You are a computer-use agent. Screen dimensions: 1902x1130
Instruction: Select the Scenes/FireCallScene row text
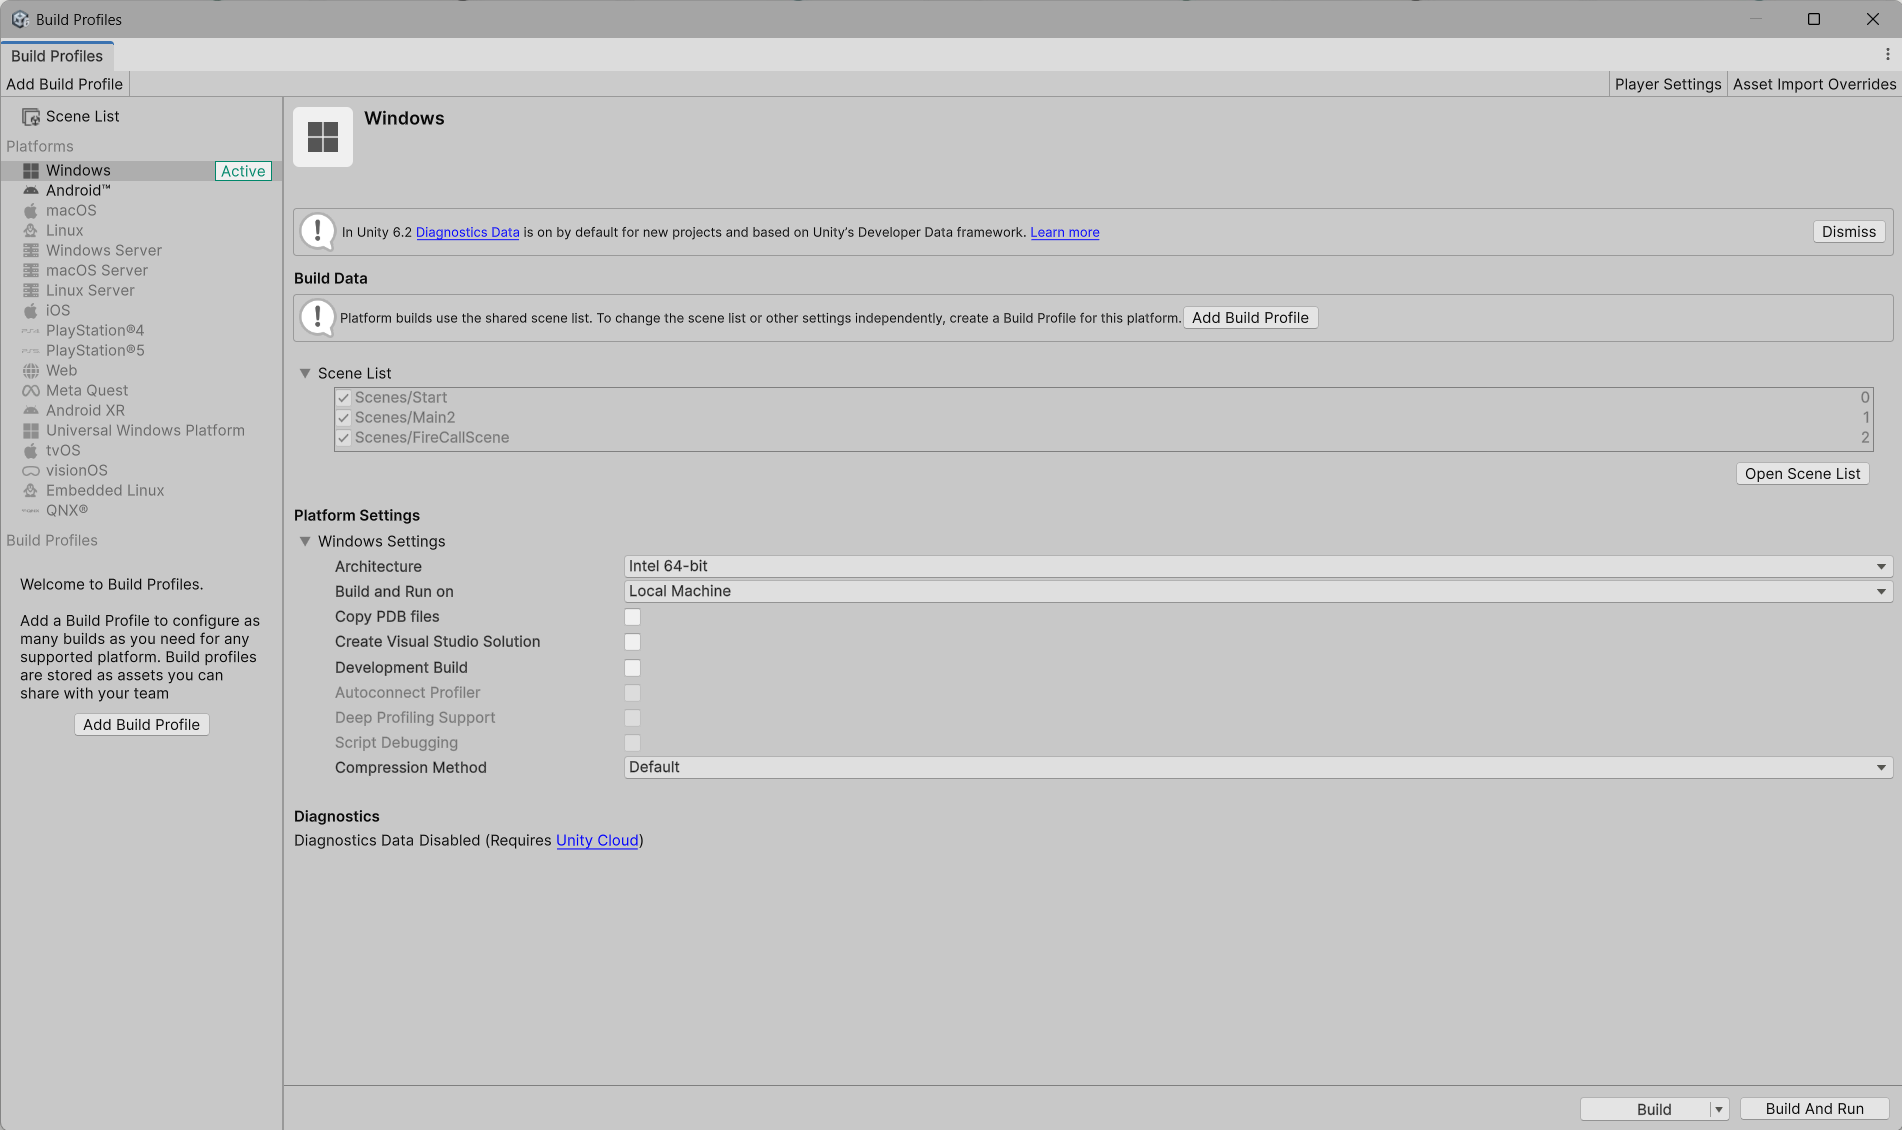pyautogui.click(x=432, y=438)
